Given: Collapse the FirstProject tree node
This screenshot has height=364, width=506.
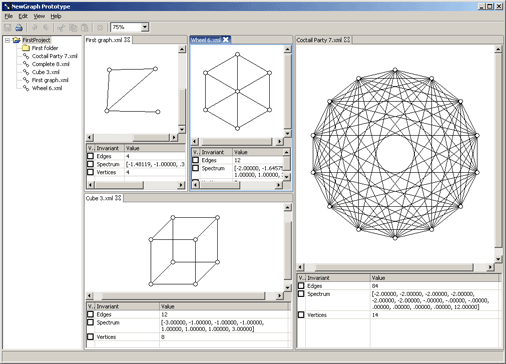Looking at the screenshot, I should tap(7, 40).
